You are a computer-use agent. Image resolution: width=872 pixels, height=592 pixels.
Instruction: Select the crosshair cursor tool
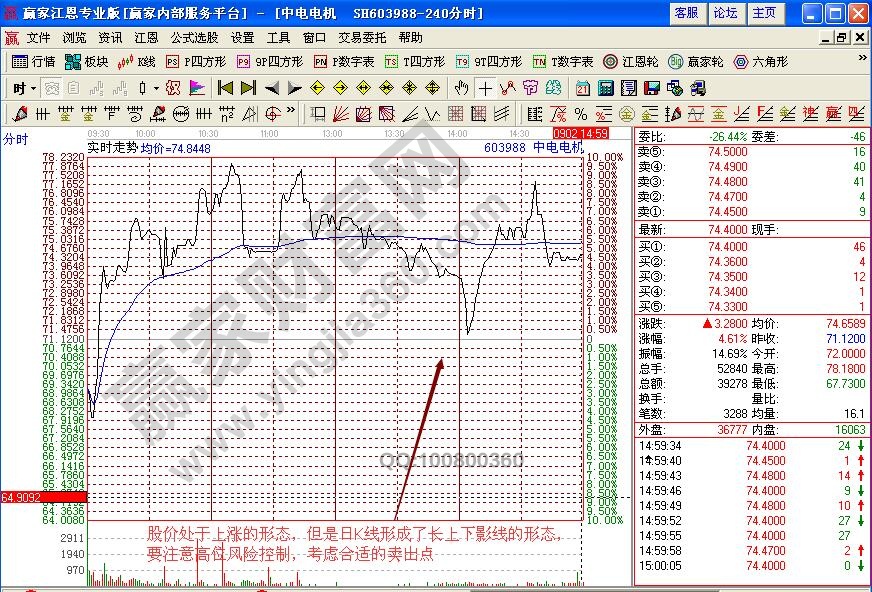(x=484, y=87)
